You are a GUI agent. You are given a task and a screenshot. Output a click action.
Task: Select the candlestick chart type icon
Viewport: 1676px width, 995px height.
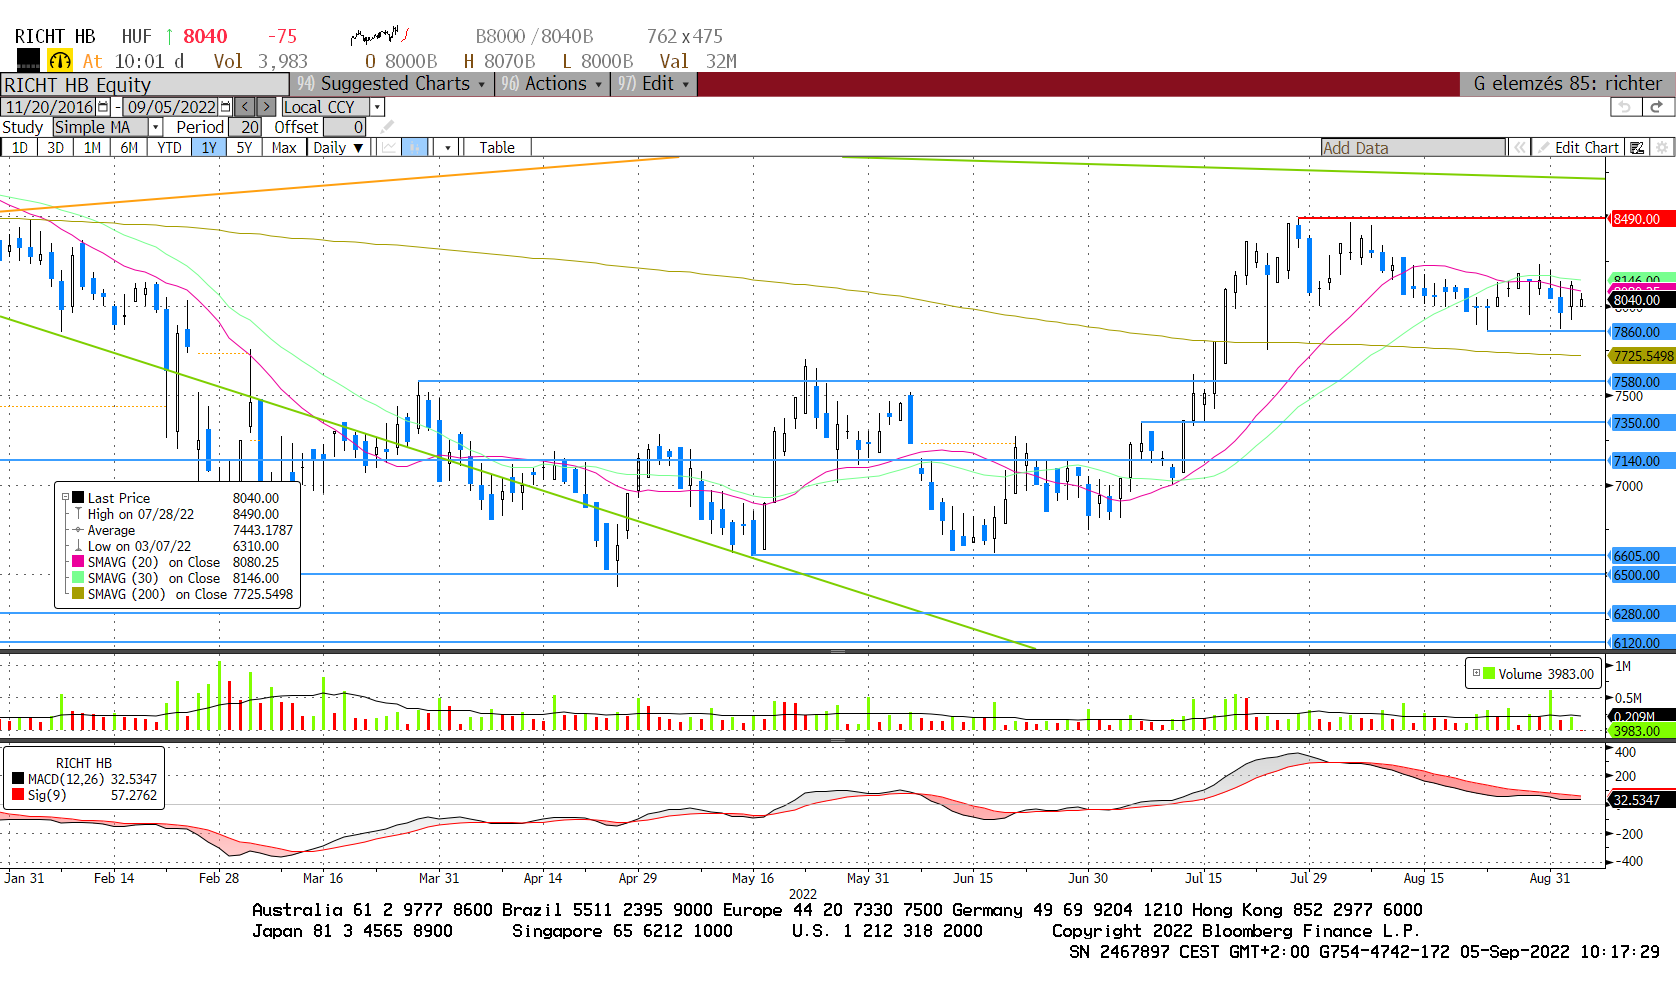[415, 147]
